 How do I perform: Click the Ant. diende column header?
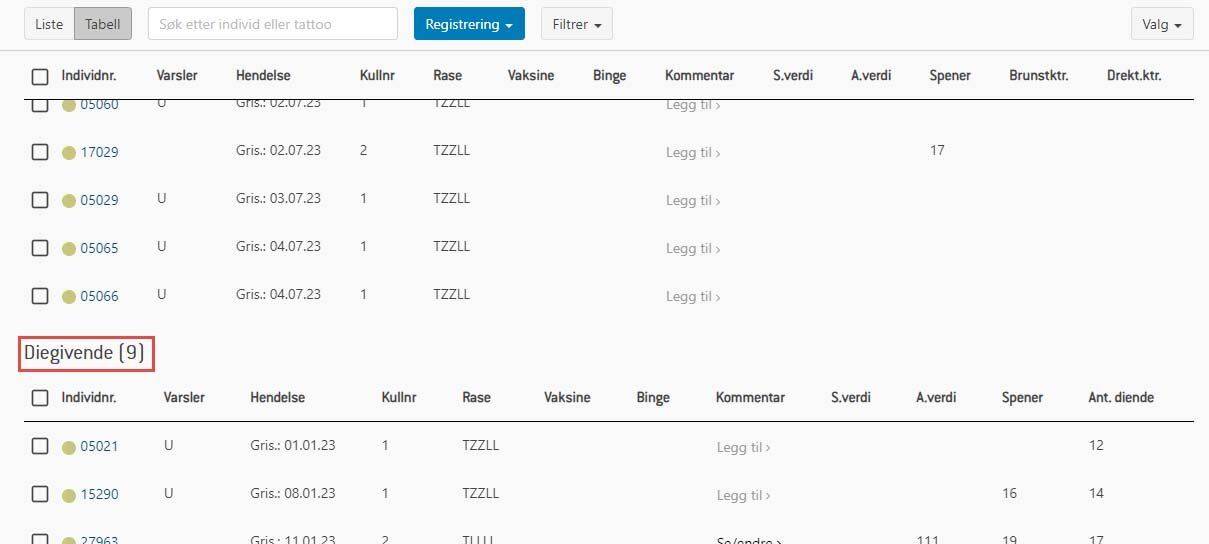click(x=1121, y=397)
